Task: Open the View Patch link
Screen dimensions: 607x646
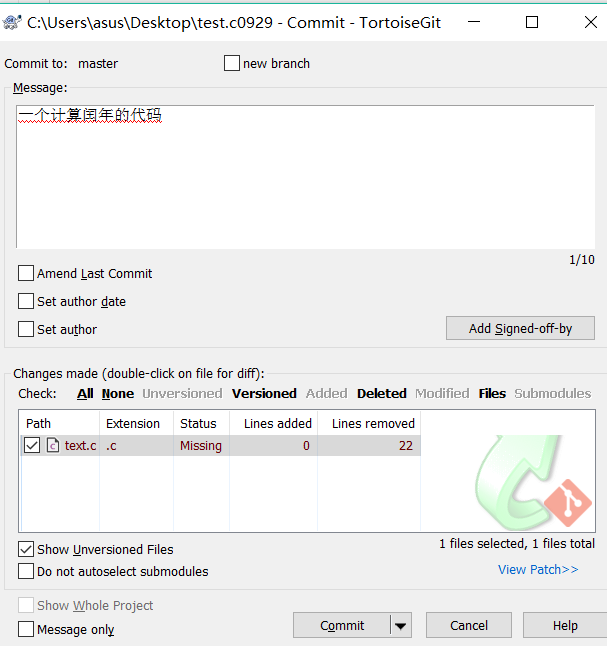Action: point(538,569)
